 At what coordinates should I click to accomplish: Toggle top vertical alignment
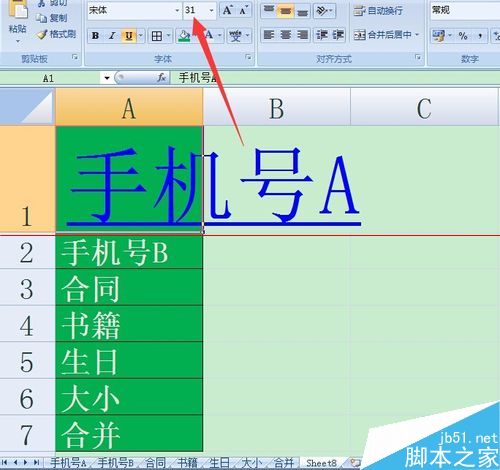pos(269,11)
